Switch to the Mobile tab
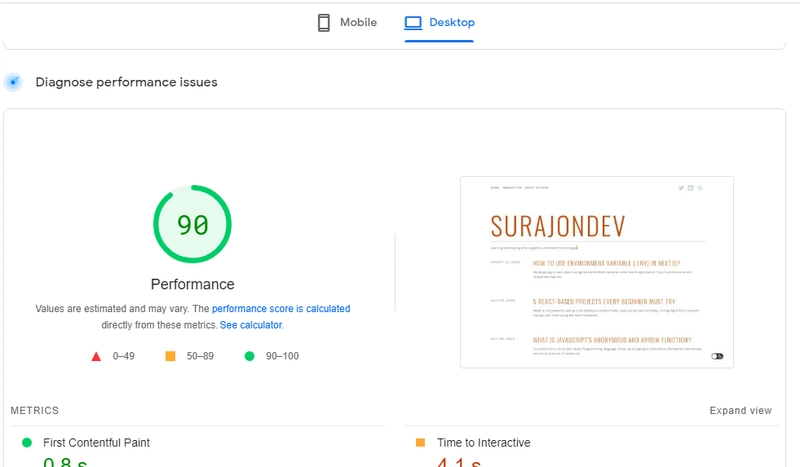 coord(347,22)
